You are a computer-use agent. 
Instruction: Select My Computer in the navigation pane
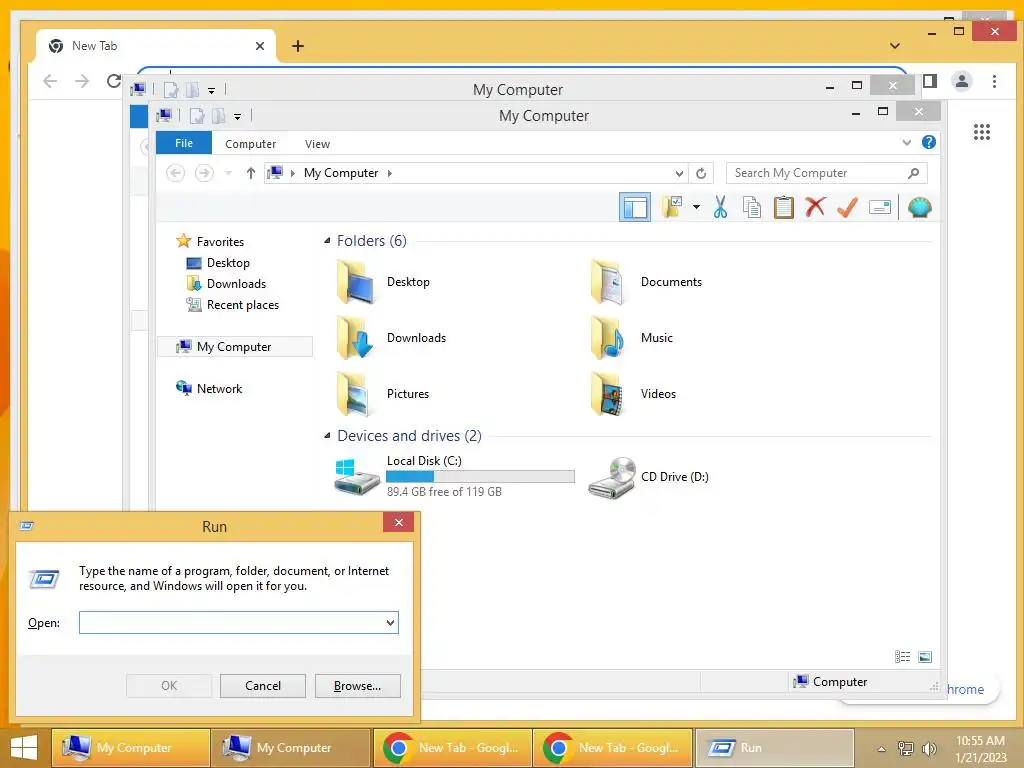(234, 347)
